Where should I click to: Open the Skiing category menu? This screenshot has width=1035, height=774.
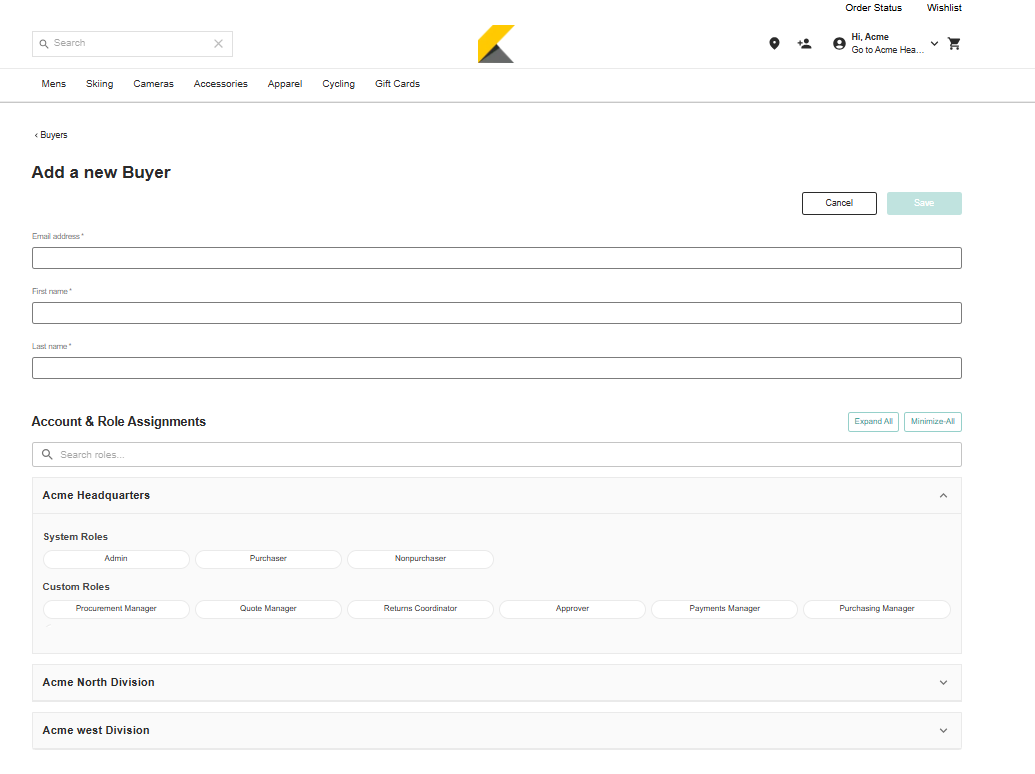tap(100, 84)
